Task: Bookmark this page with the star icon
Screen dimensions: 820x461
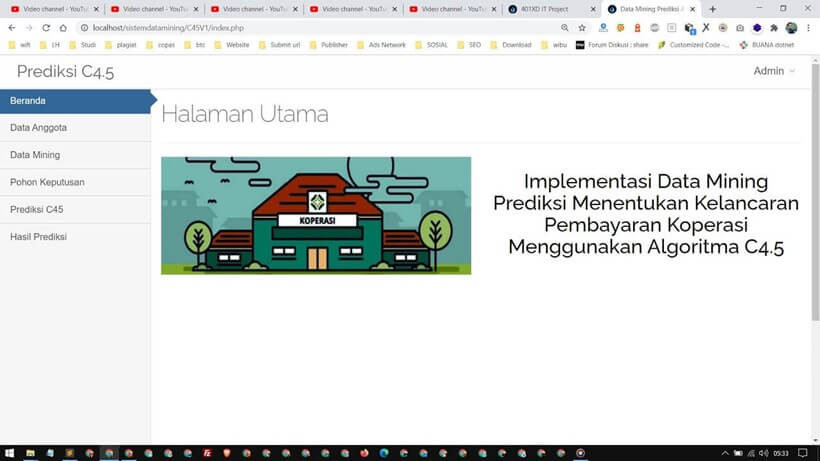Action: (582, 28)
